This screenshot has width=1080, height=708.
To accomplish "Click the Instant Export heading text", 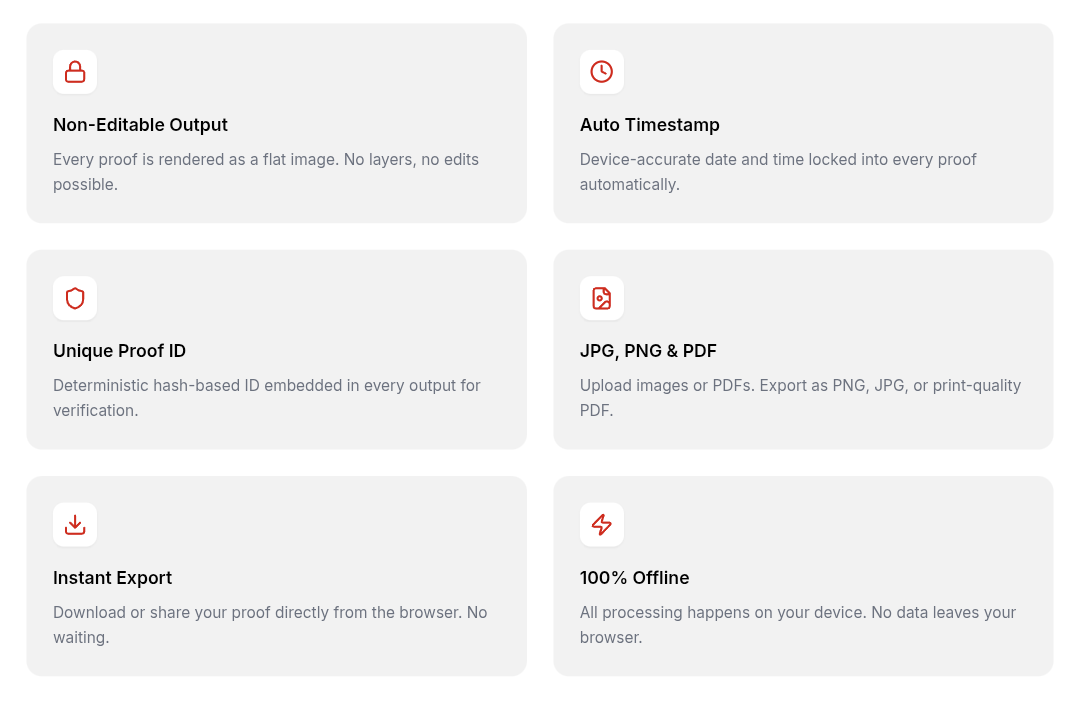I will [112, 578].
